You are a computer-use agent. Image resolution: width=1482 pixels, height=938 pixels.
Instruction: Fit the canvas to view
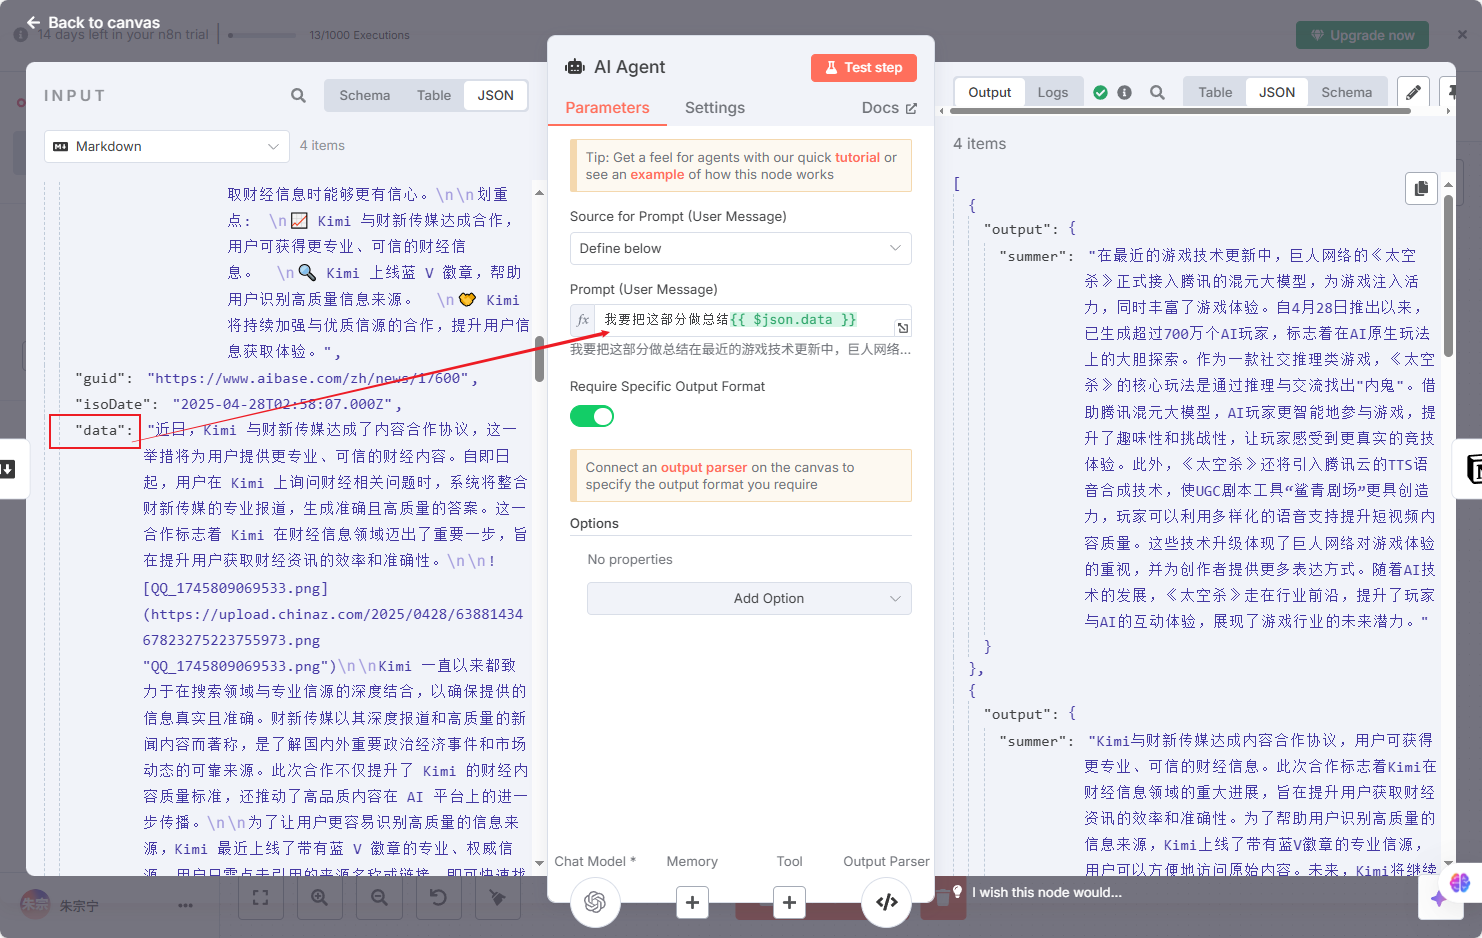click(260, 898)
